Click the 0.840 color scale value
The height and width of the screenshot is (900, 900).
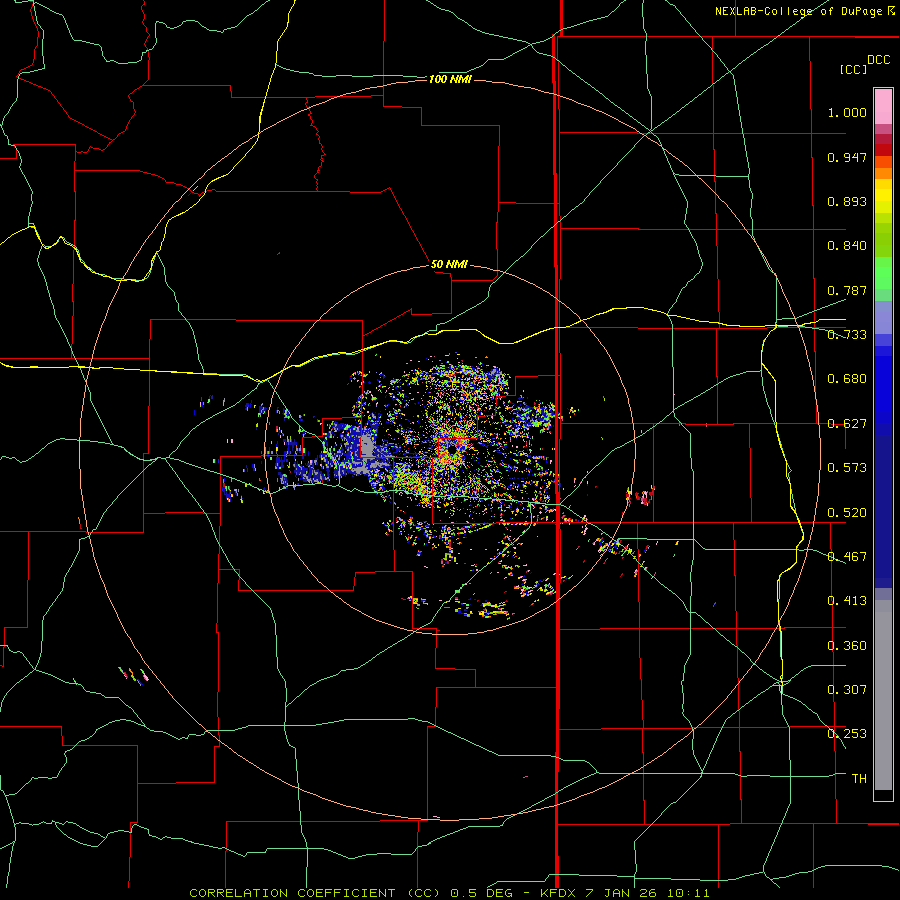(x=847, y=246)
